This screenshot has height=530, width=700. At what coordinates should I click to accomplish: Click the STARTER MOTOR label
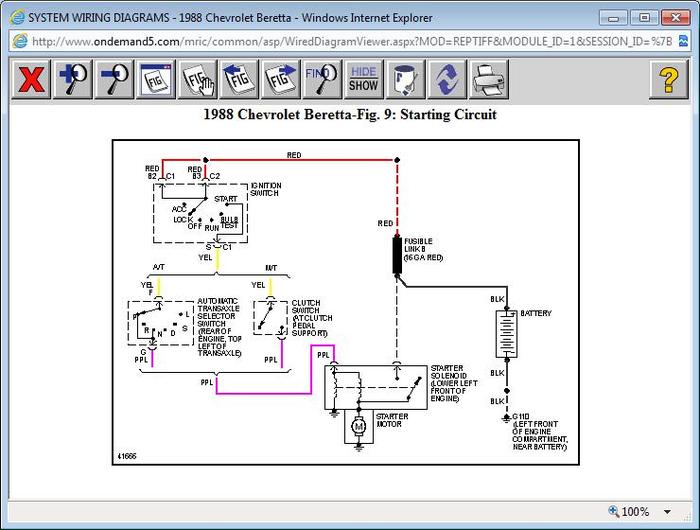coord(392,420)
